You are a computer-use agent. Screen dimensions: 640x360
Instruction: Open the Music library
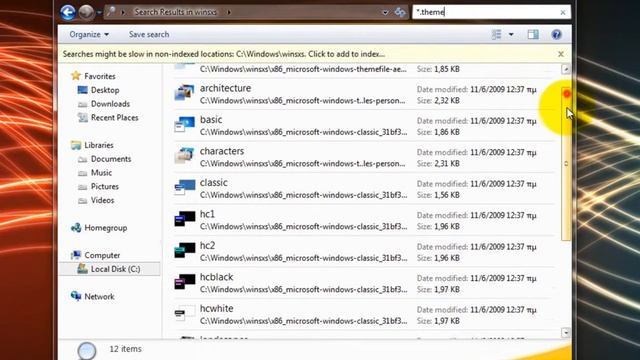tap(101, 173)
